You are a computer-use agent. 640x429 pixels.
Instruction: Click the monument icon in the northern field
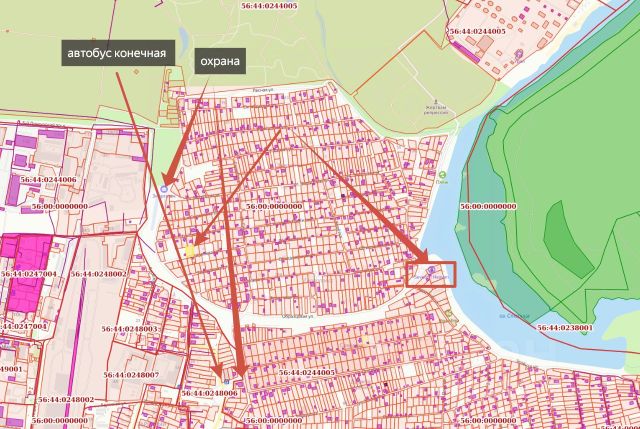pyautogui.click(x=436, y=101)
